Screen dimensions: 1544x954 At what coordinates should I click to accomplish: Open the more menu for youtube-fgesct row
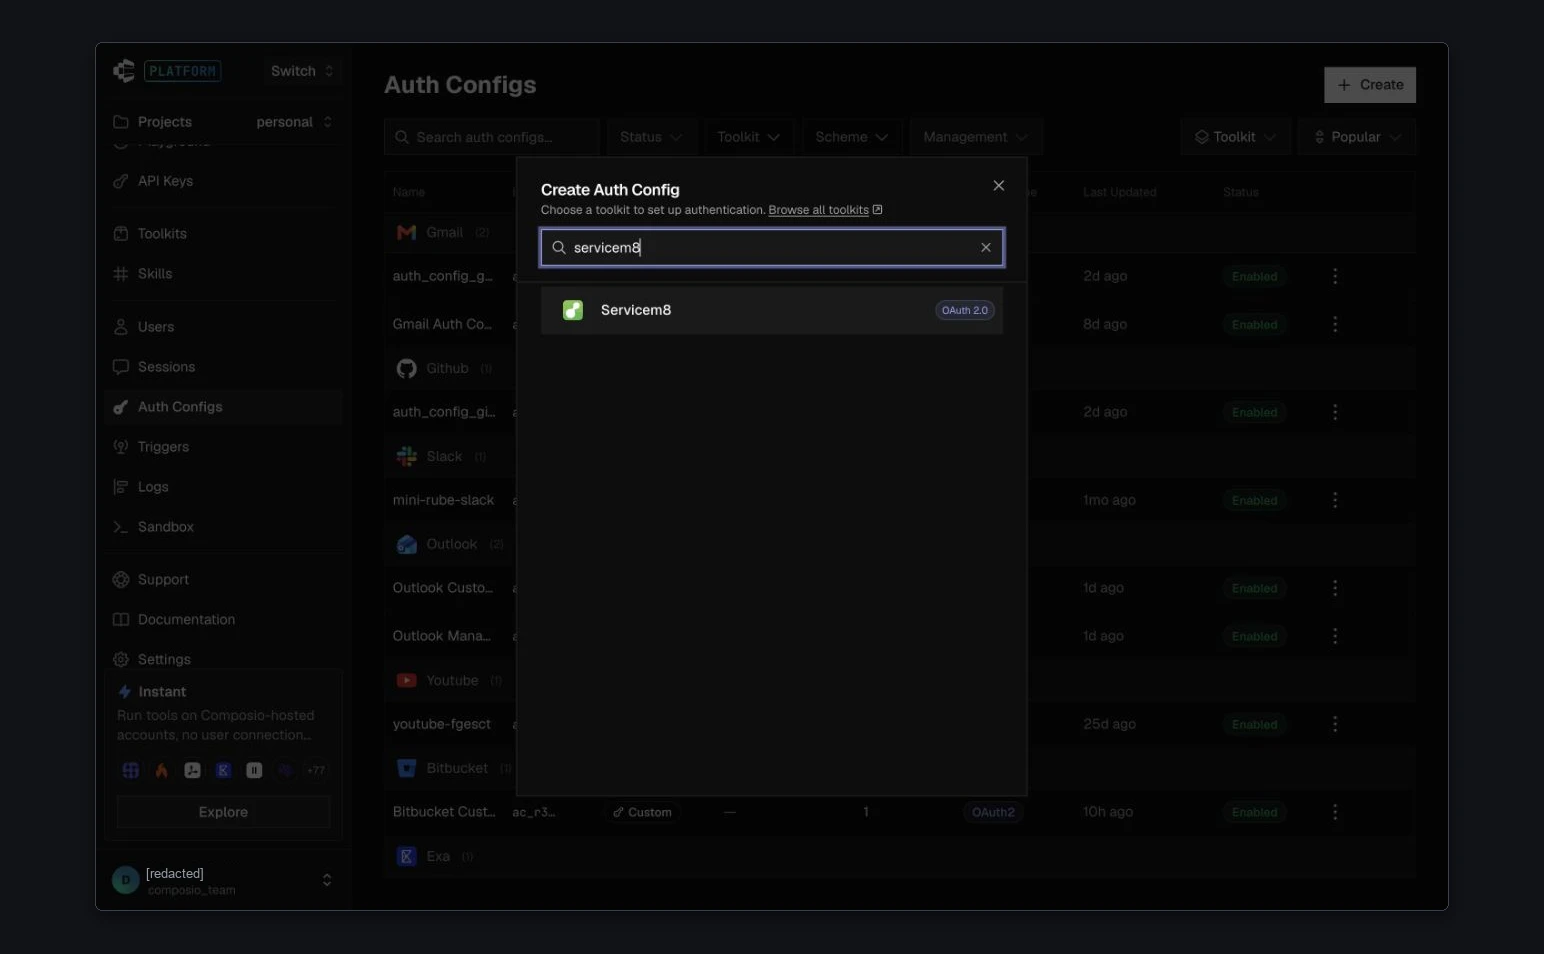coord(1335,724)
